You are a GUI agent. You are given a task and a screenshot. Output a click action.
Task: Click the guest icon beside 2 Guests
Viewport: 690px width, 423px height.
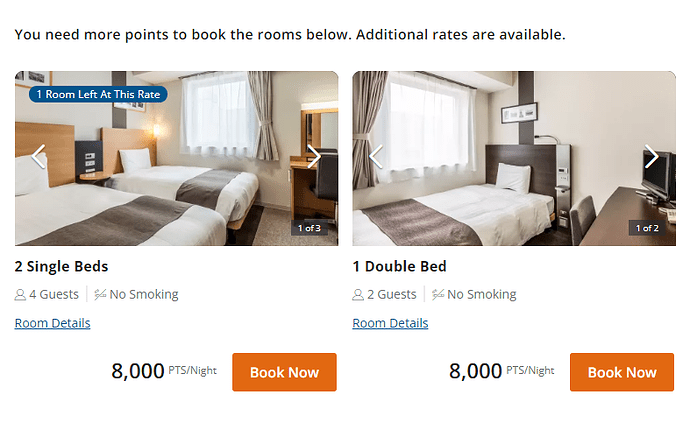(358, 294)
